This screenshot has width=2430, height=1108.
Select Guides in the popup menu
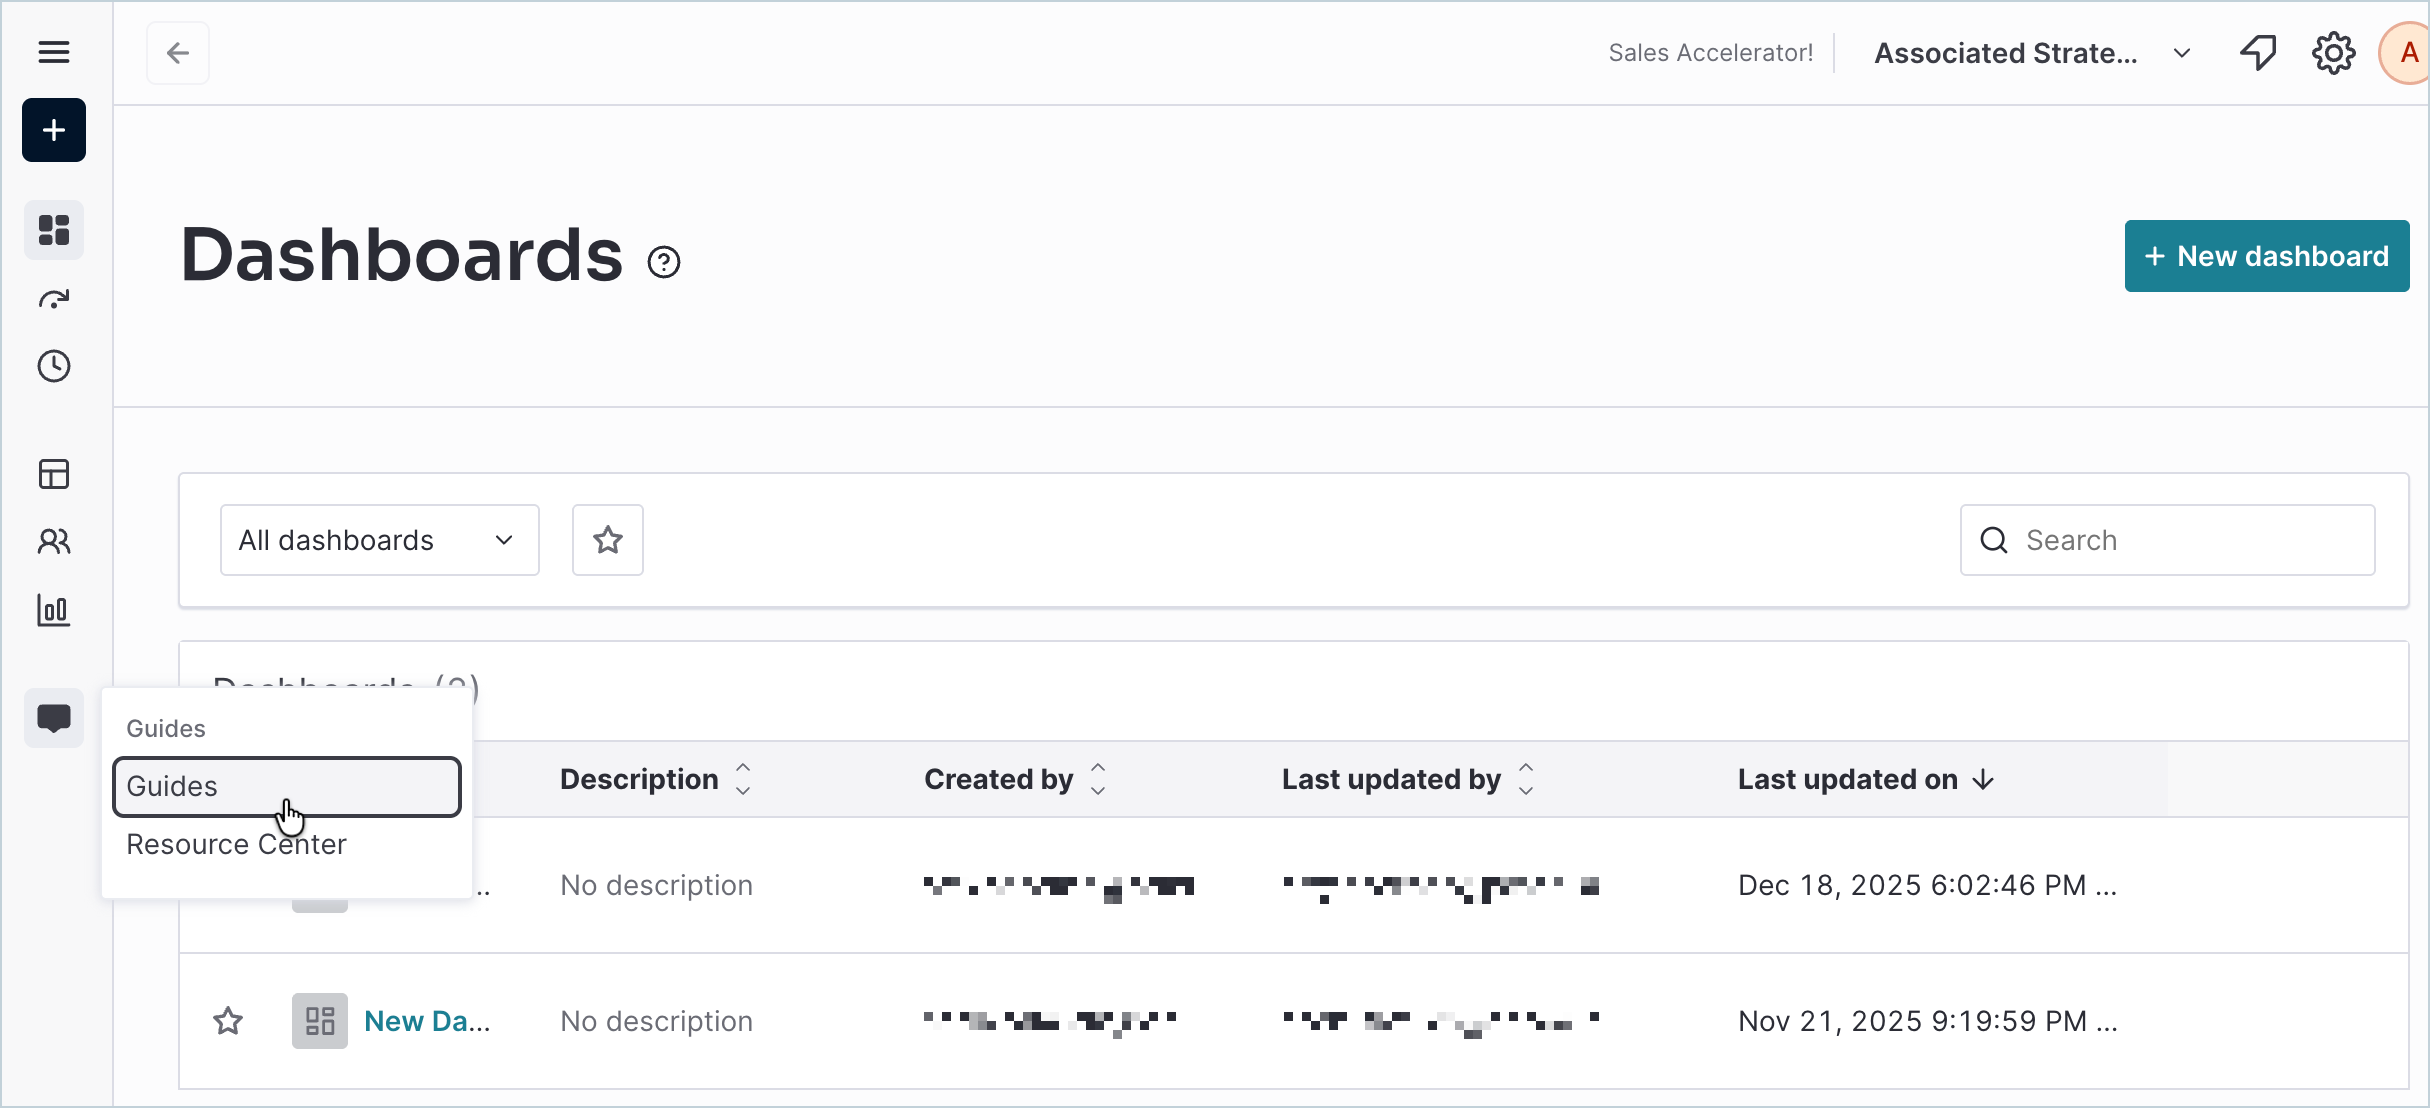(287, 787)
